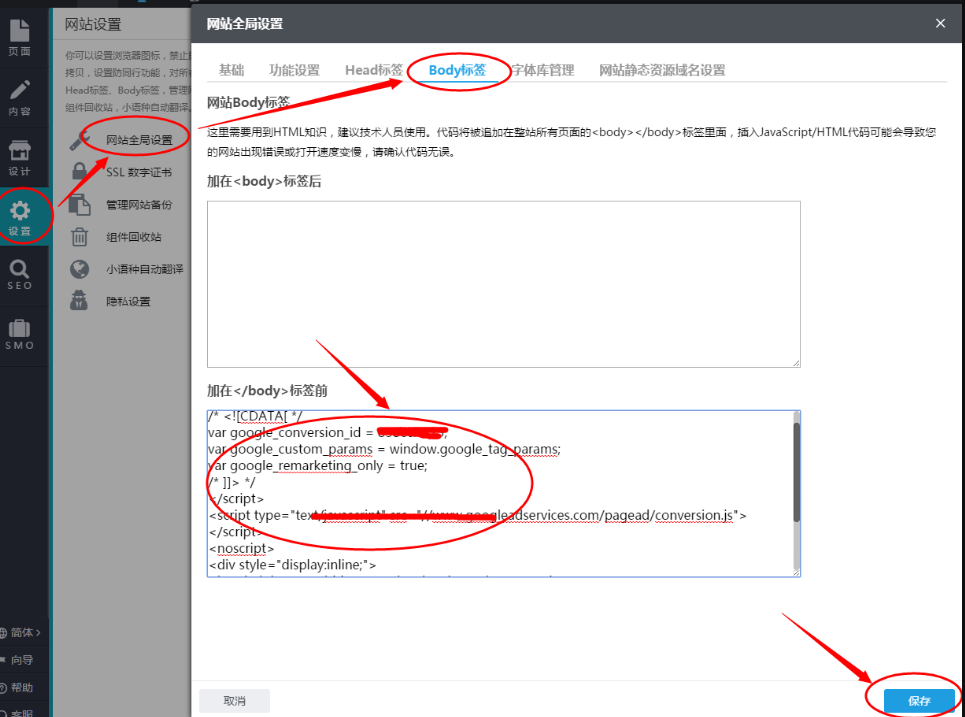This screenshot has width=965, height=717.
Task: Open the Head标签 tab
Action: click(x=373, y=70)
